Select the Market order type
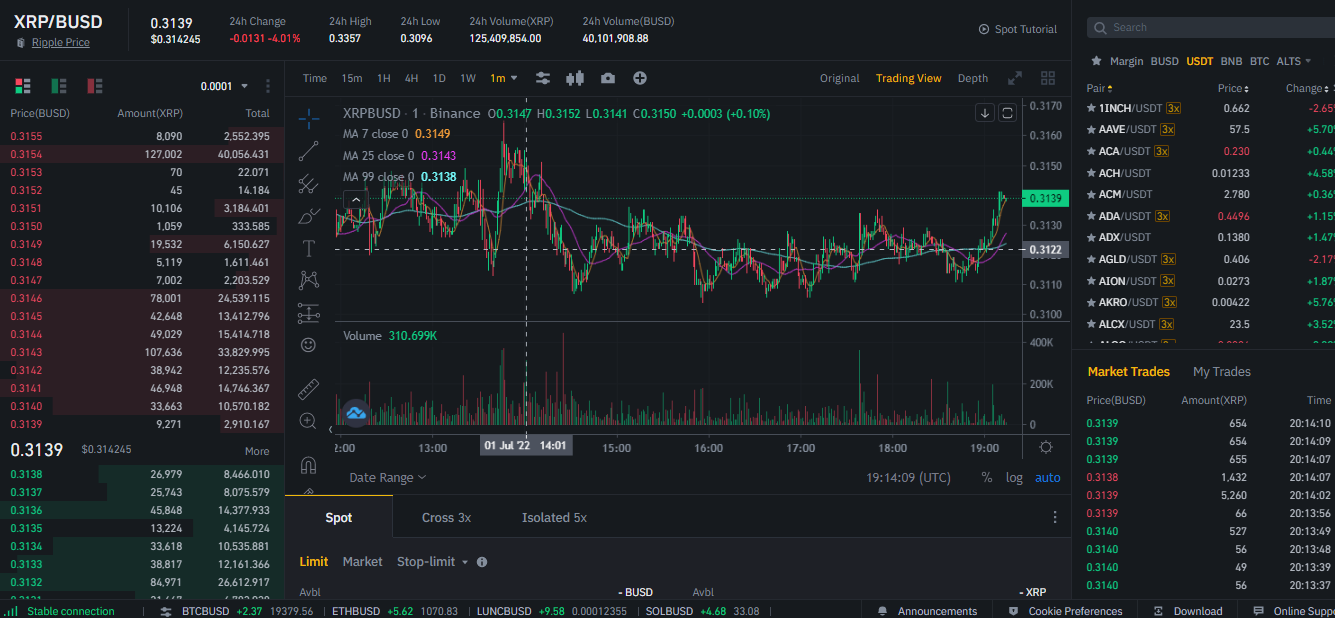Screen dimensions: 1335x618 362,562
